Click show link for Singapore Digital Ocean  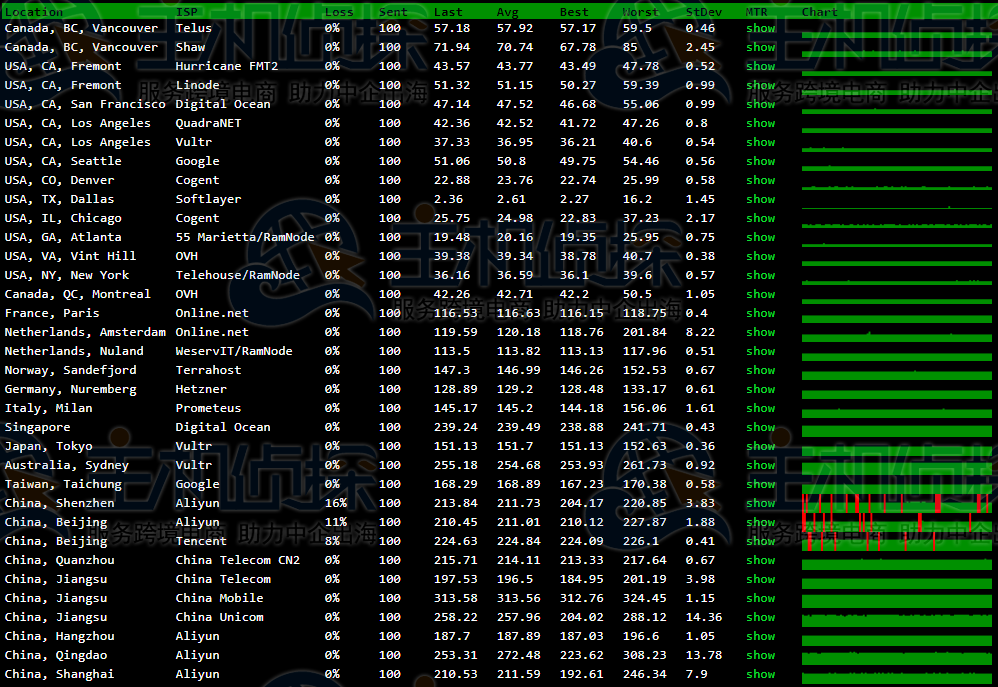[x=761, y=427]
